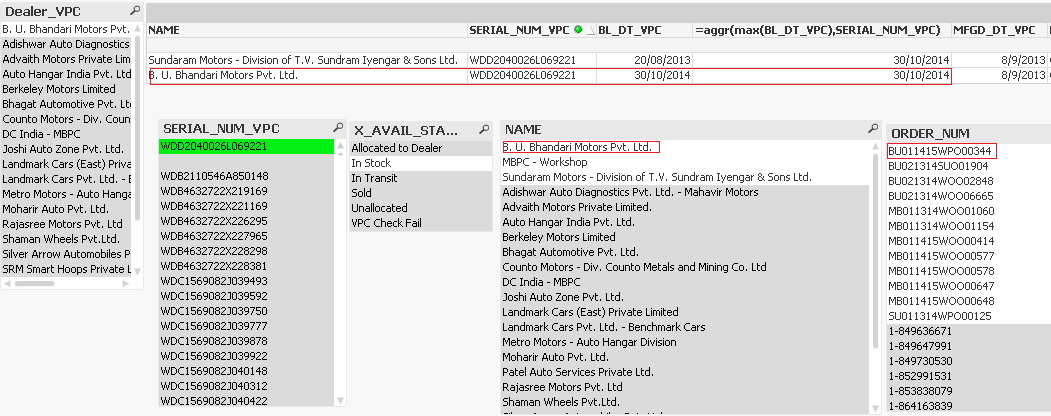Image resolution: width=1051 pixels, height=416 pixels.
Task: Click Dealer_VPC horizontal scroll right arrow
Action: [x=125, y=283]
